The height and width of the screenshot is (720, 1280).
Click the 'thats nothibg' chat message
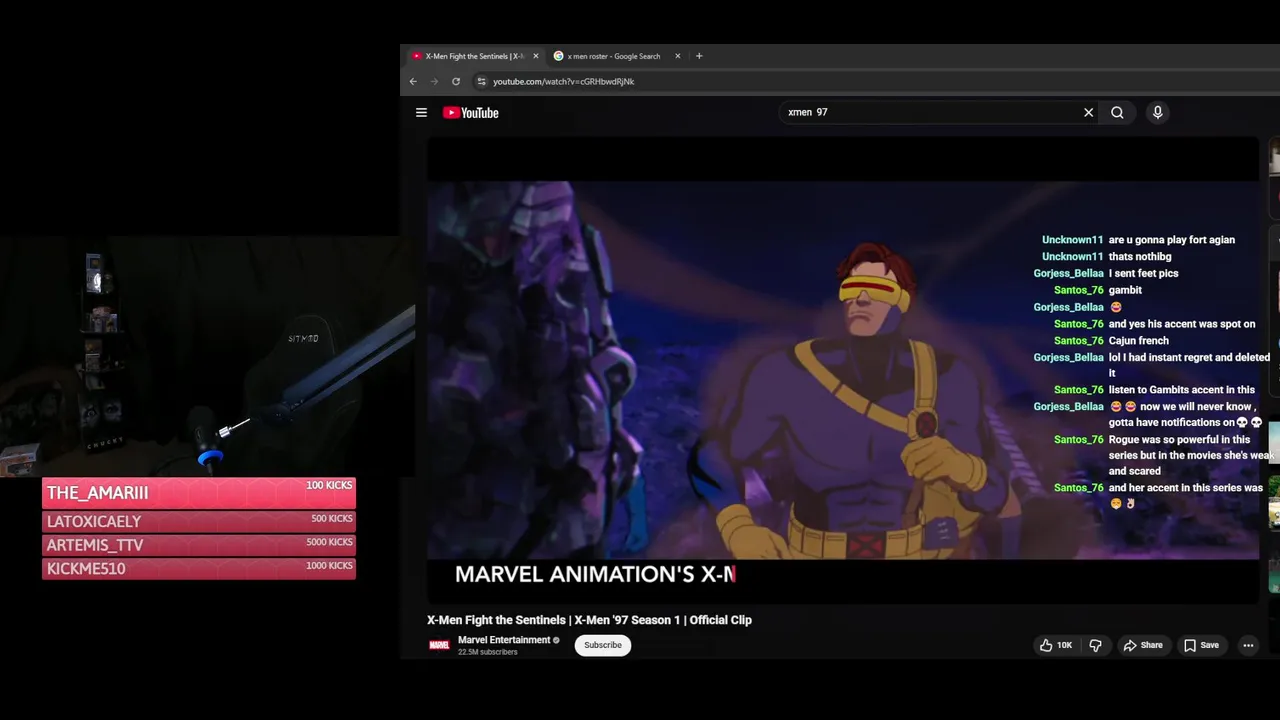[x=1139, y=257]
